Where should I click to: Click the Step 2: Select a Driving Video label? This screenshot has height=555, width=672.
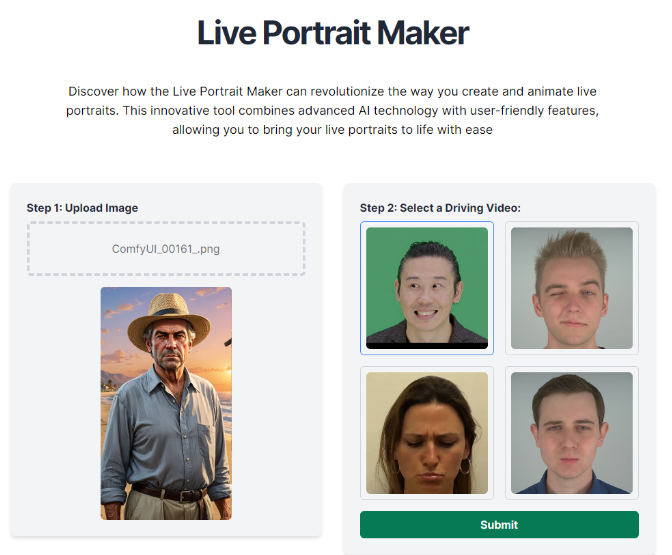click(440, 208)
